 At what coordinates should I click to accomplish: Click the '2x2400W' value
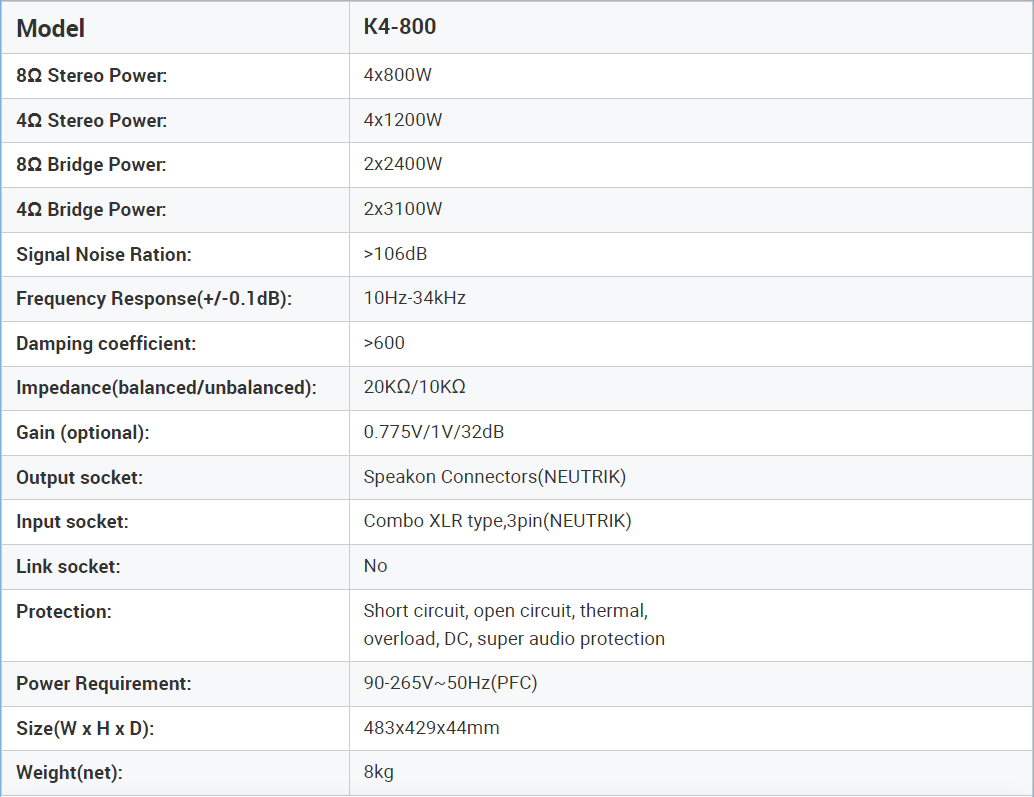point(403,163)
